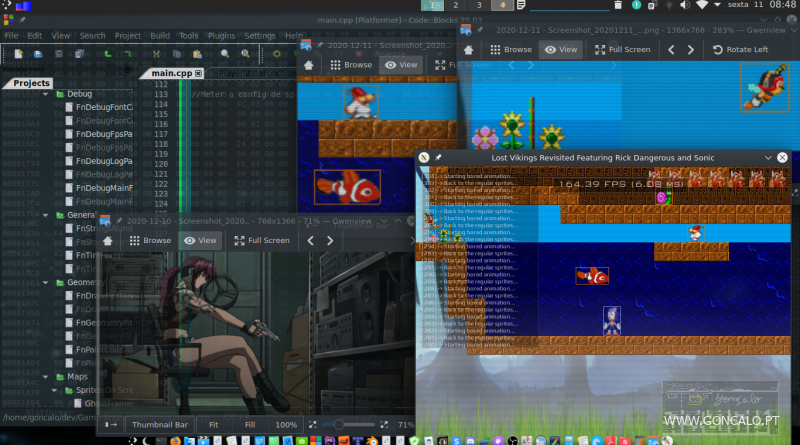Click the green notification icon in top panel
The height and width of the screenshot is (445, 800).
(x=636, y=5)
